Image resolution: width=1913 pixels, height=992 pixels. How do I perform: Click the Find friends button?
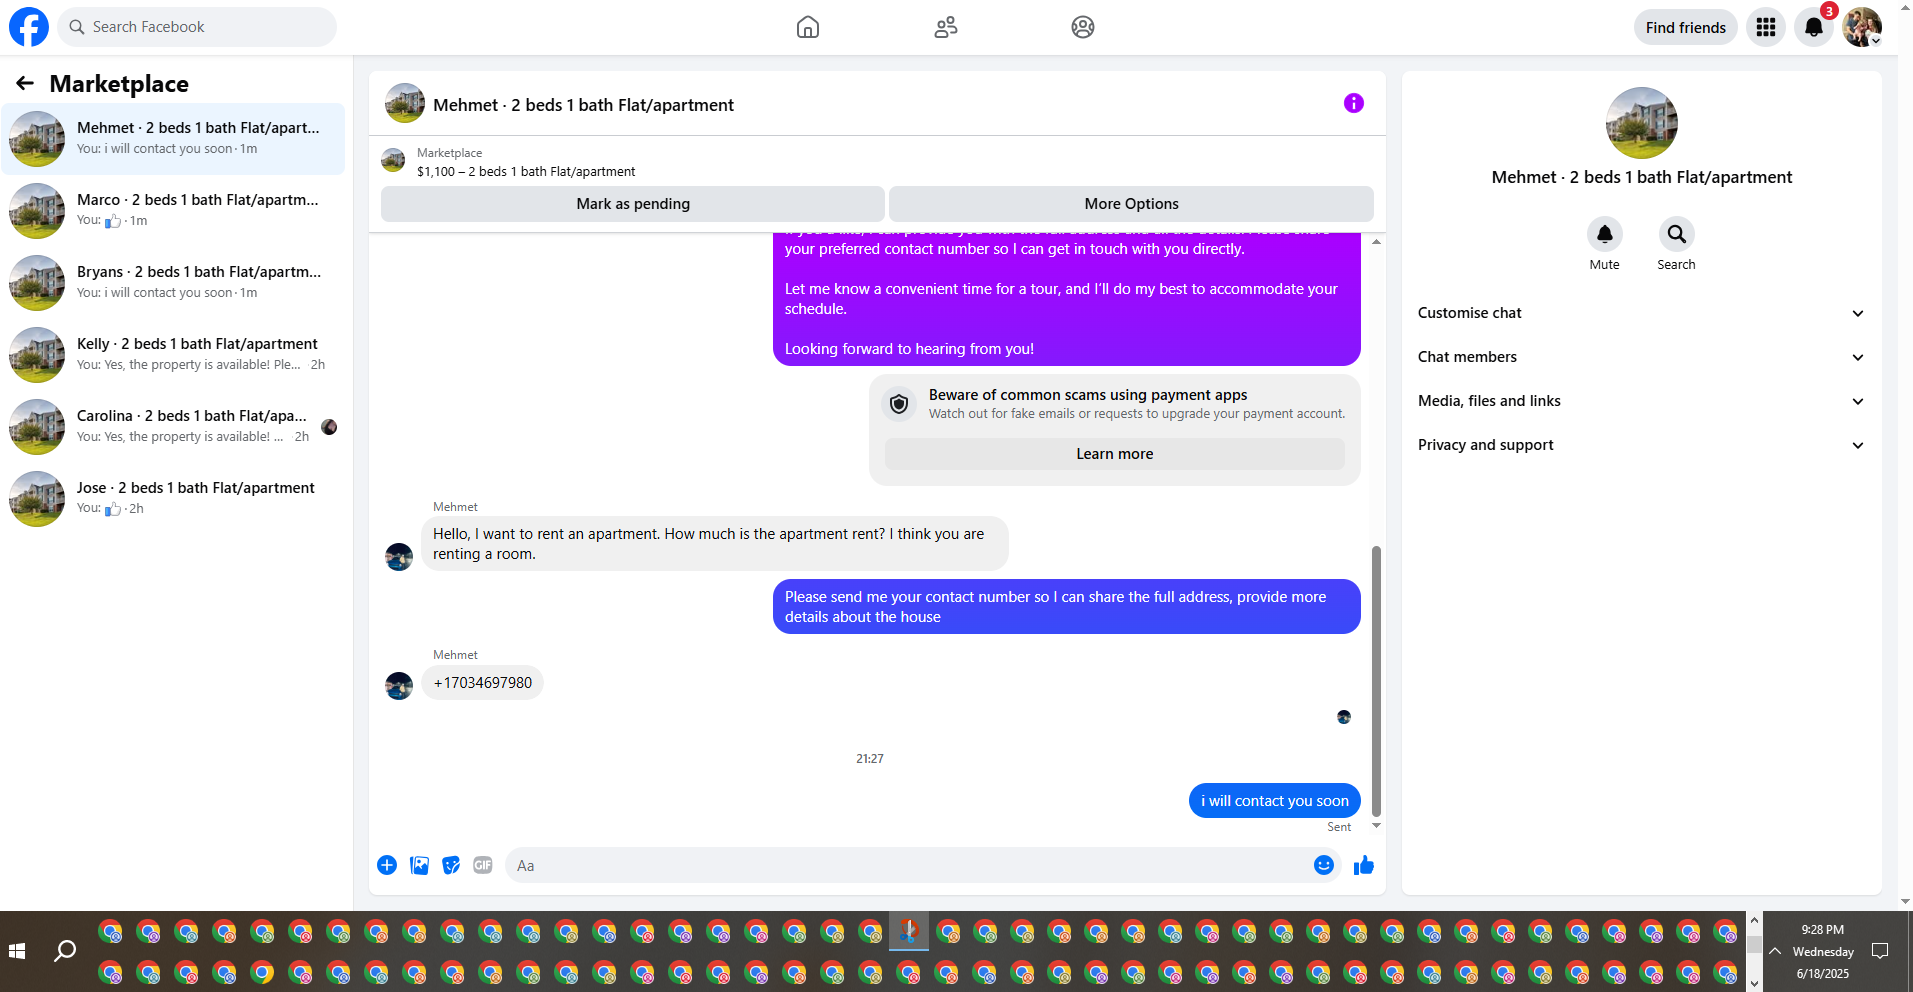coord(1686,27)
